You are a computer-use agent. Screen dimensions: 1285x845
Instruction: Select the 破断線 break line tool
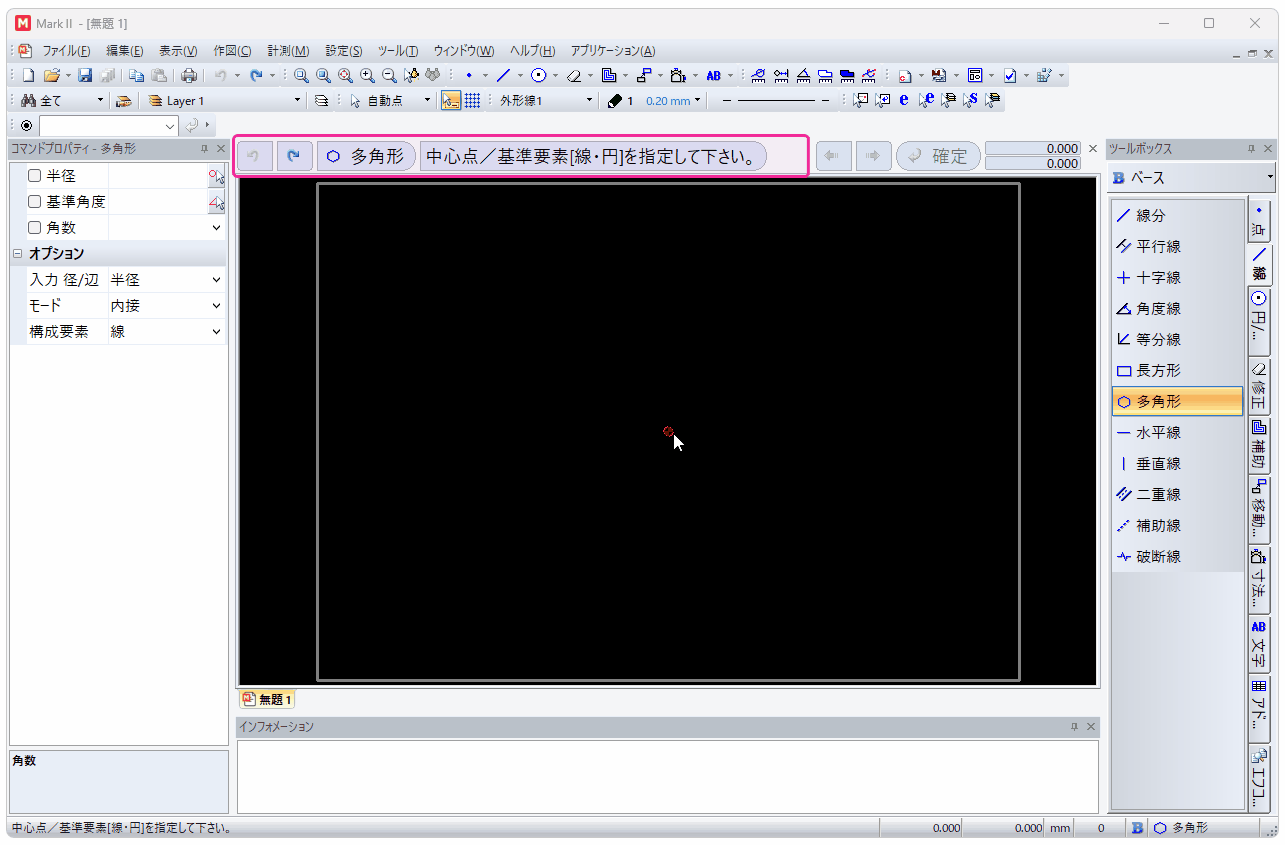pyautogui.click(x=1158, y=556)
